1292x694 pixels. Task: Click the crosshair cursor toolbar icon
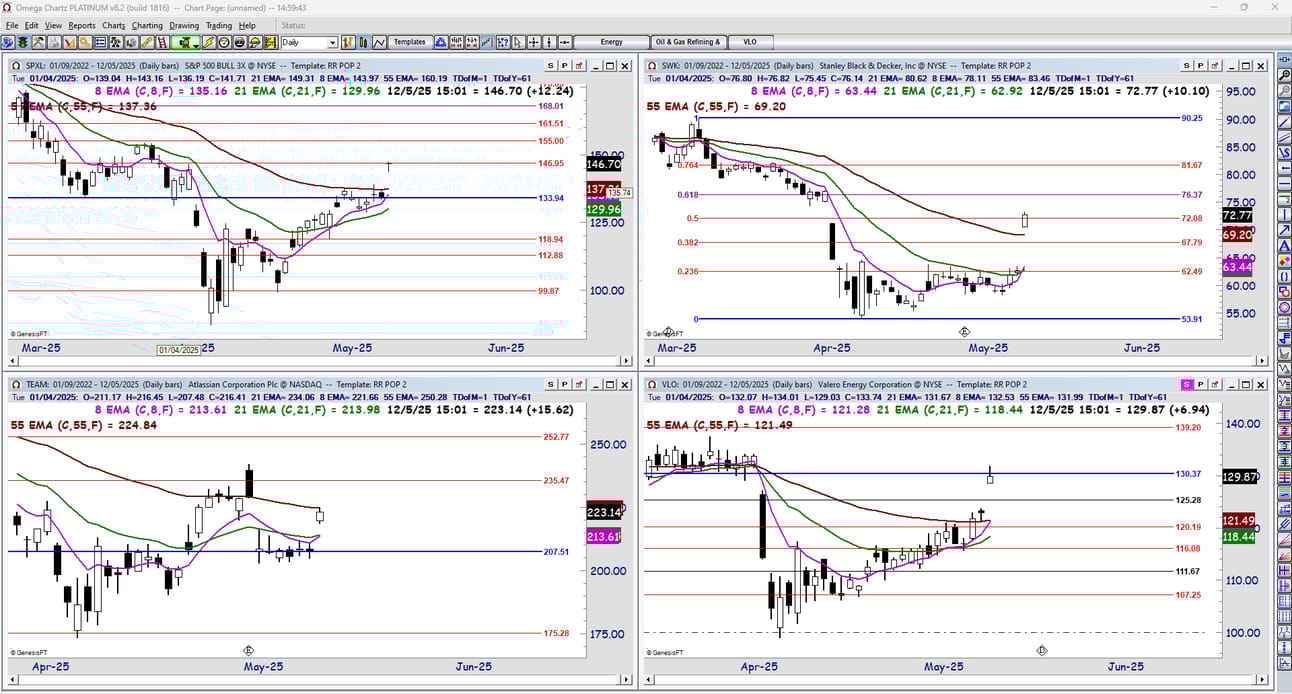click(x=533, y=43)
